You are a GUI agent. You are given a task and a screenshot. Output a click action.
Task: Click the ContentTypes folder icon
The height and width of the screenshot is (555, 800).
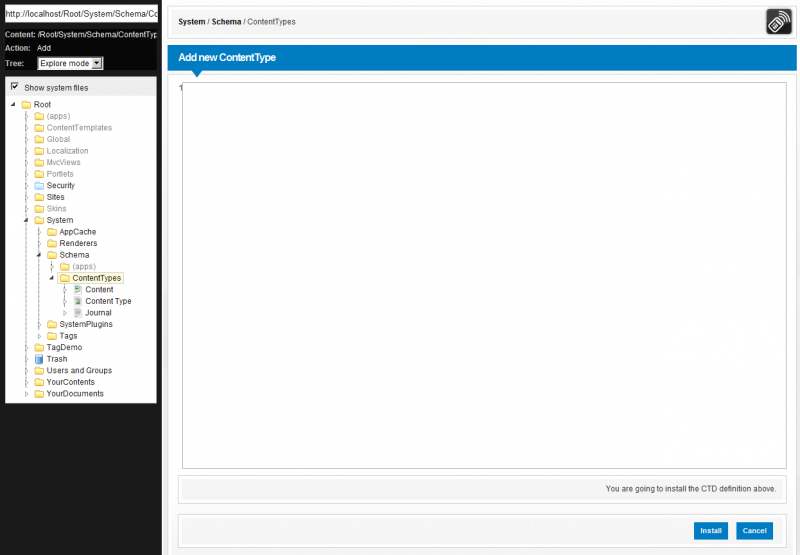pyautogui.click(x=65, y=278)
